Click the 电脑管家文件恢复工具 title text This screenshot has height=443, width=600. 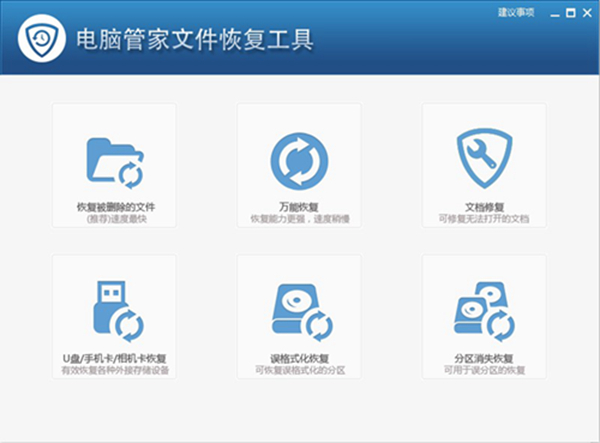[x=195, y=41]
